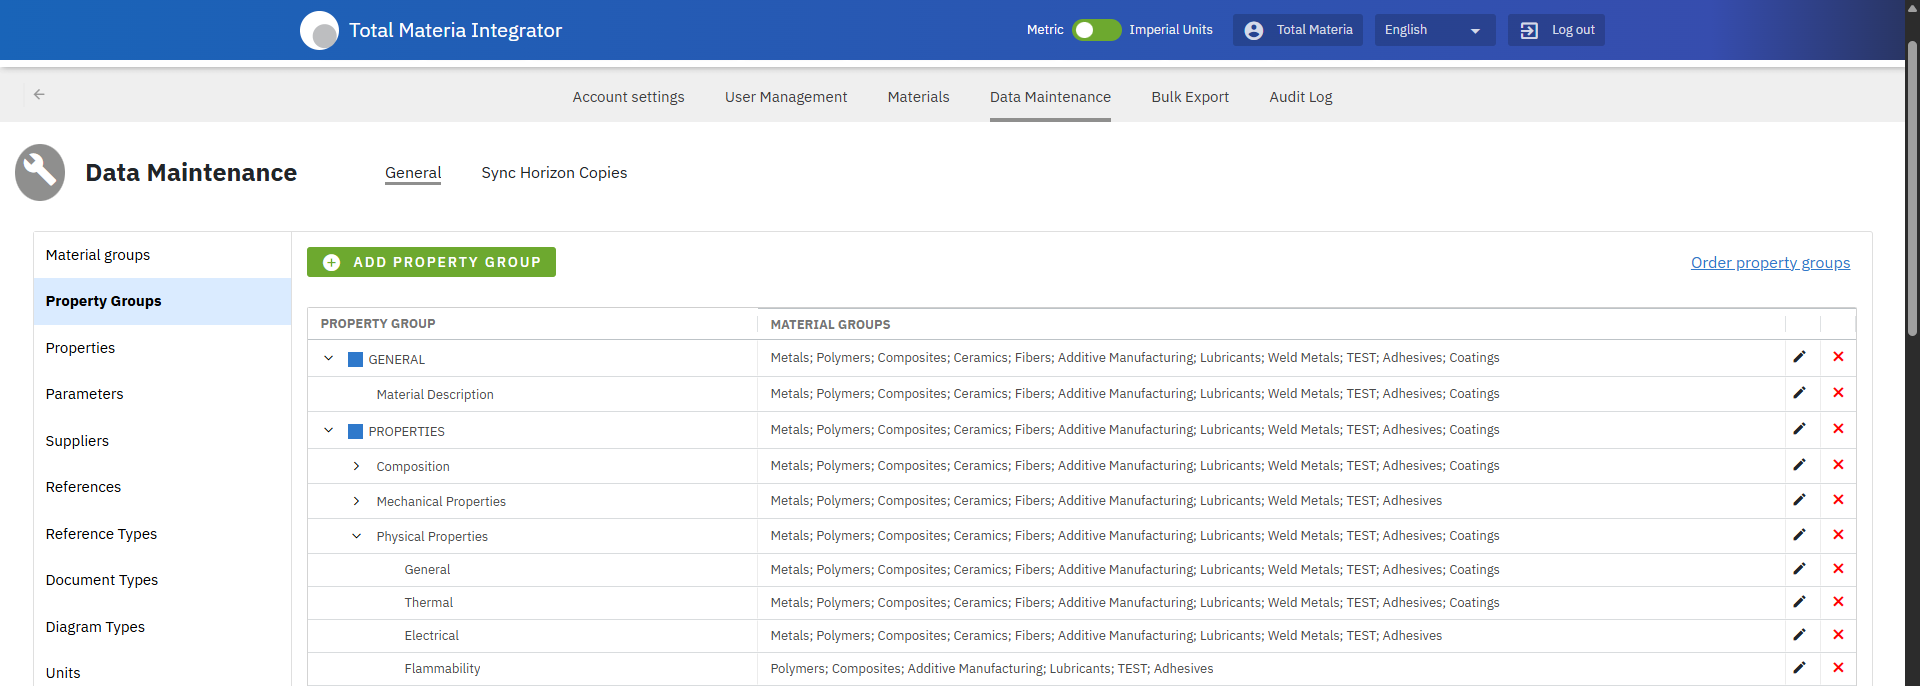Collapse the GENERAL property group
Viewport: 1920px width, 686px height.
click(328, 358)
